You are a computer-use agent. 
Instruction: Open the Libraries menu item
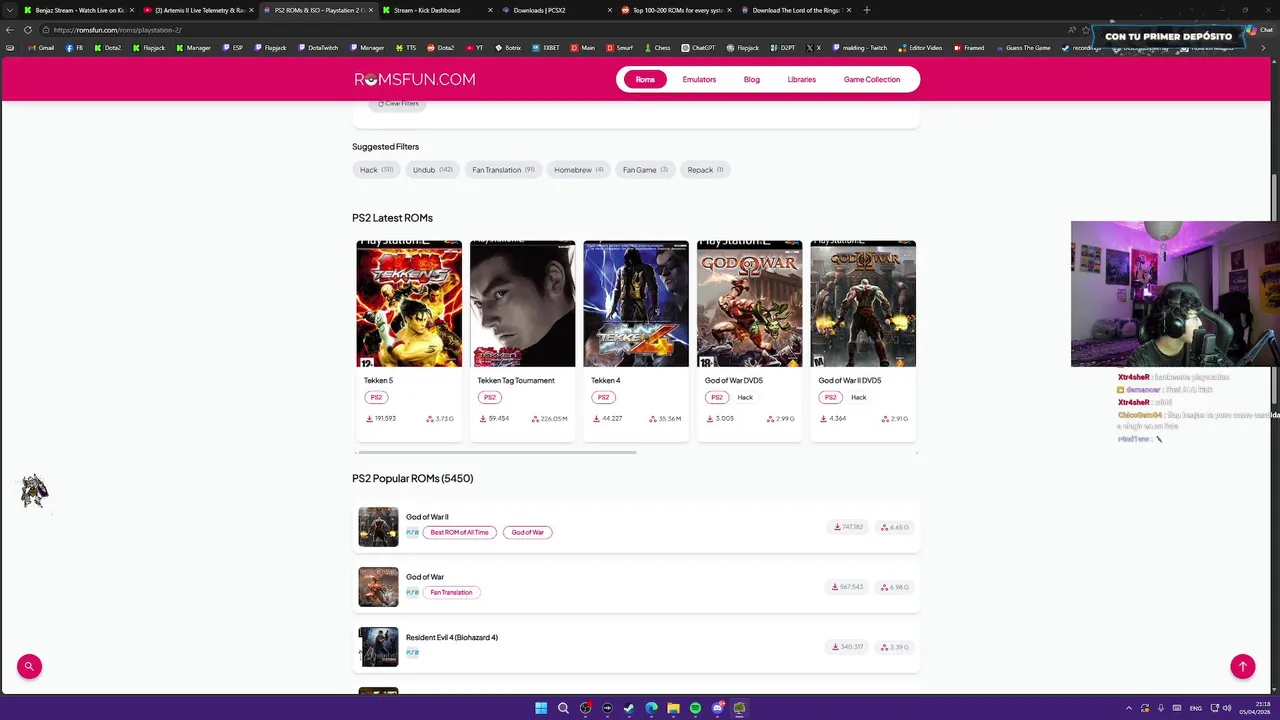pyautogui.click(x=801, y=80)
